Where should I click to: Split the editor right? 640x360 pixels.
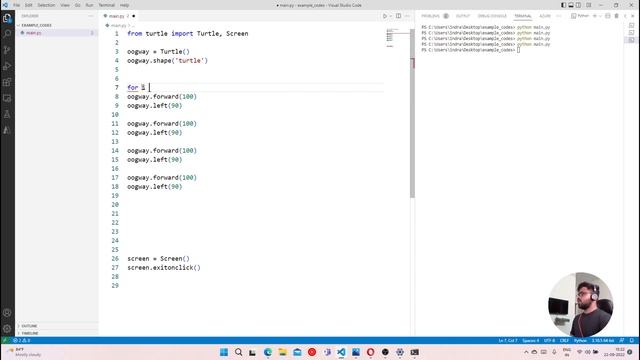coord(398,16)
